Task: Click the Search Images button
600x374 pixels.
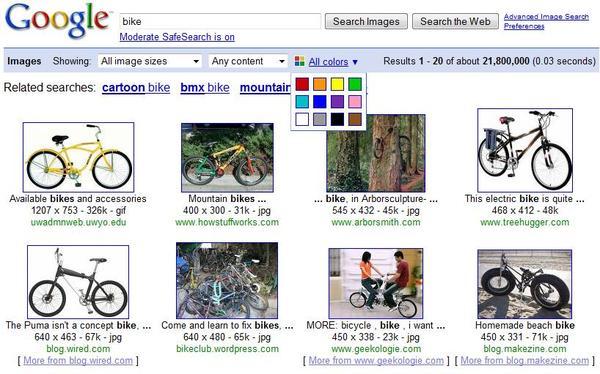Action: 366,21
